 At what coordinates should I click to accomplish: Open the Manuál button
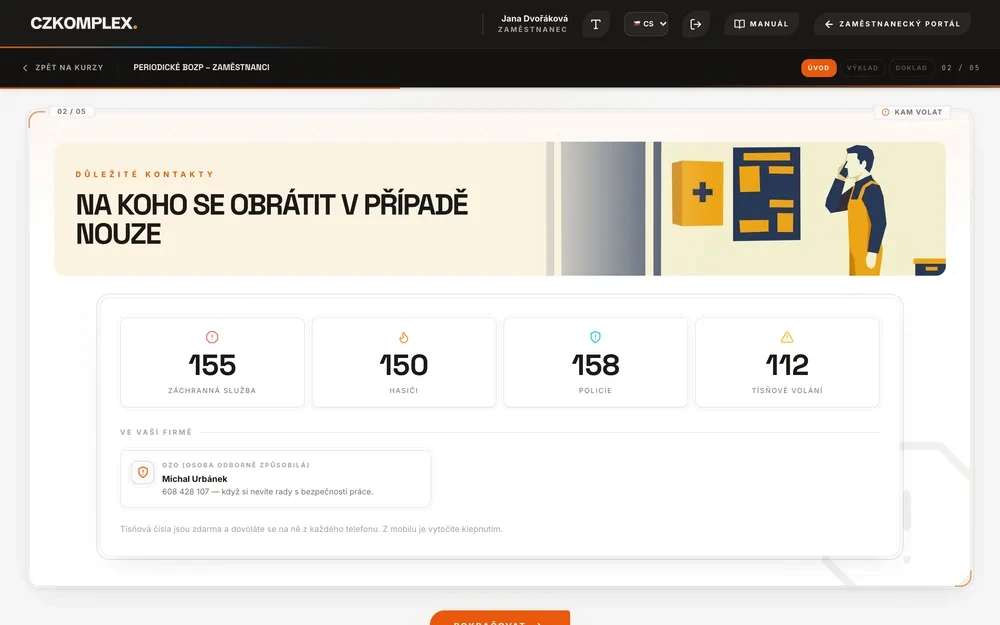pyautogui.click(x=761, y=24)
